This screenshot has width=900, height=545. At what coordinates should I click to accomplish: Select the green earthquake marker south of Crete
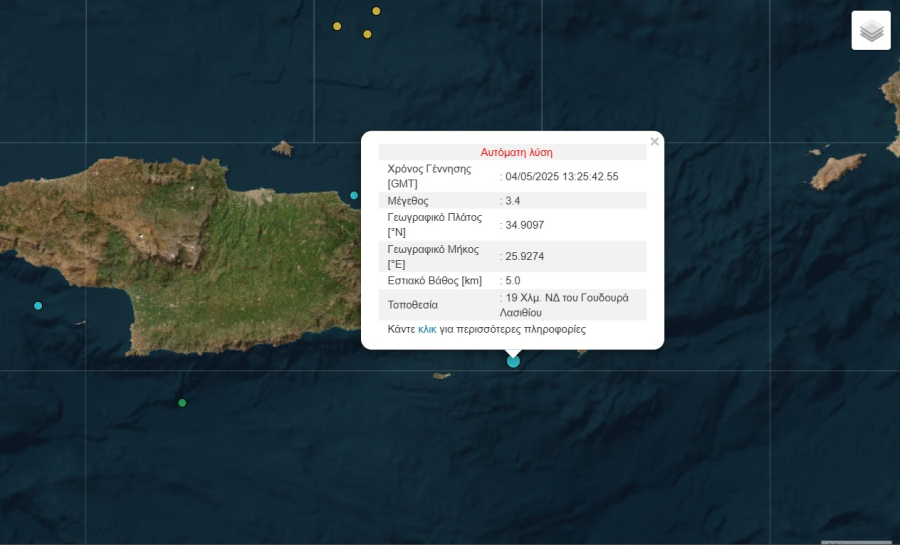pyautogui.click(x=182, y=403)
